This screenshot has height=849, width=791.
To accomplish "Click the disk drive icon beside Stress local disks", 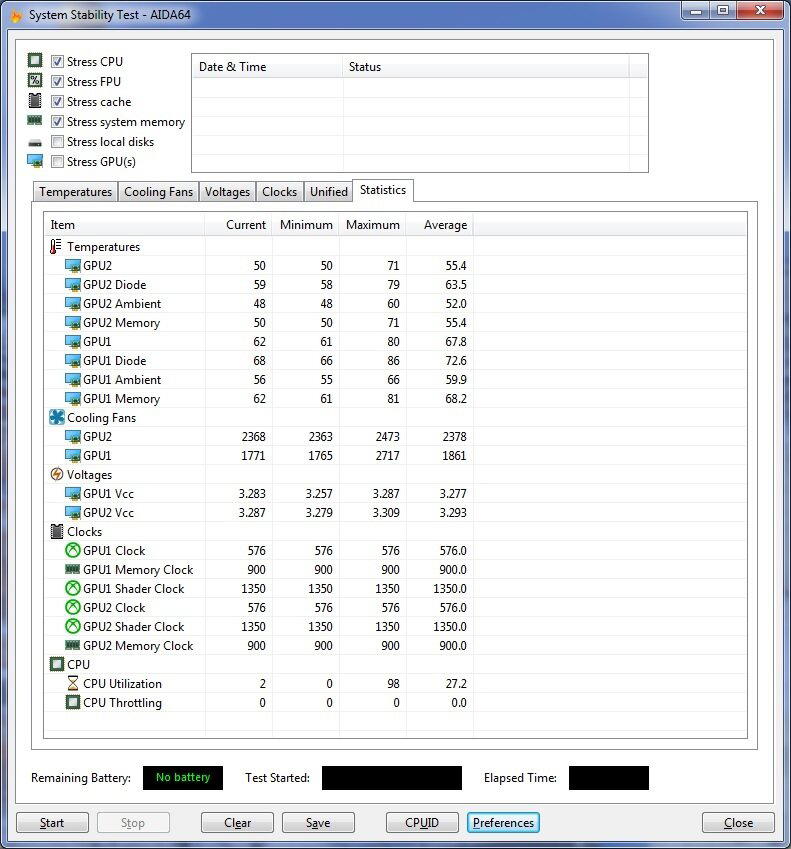I will [35, 143].
